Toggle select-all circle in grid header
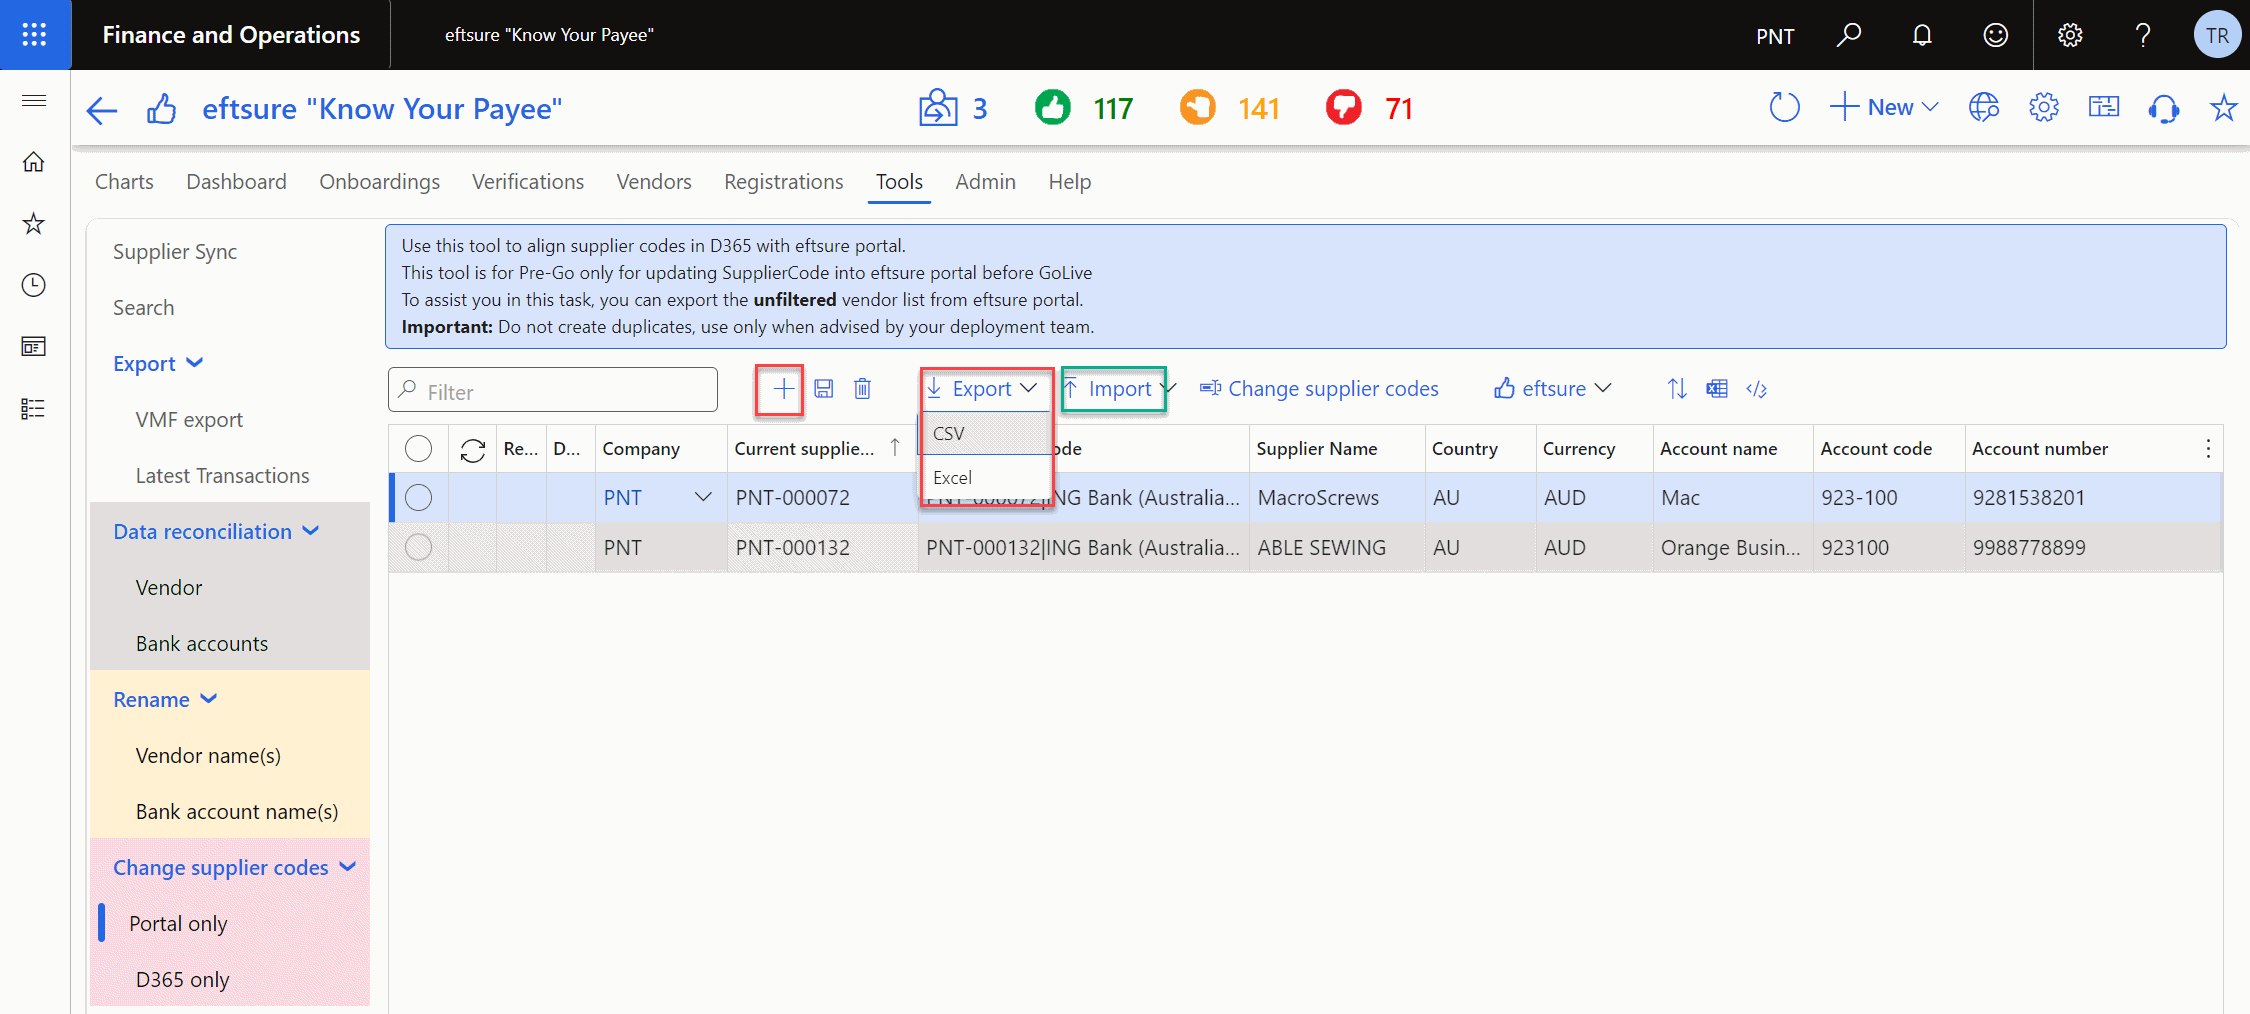The image size is (2250, 1014). pyautogui.click(x=419, y=449)
